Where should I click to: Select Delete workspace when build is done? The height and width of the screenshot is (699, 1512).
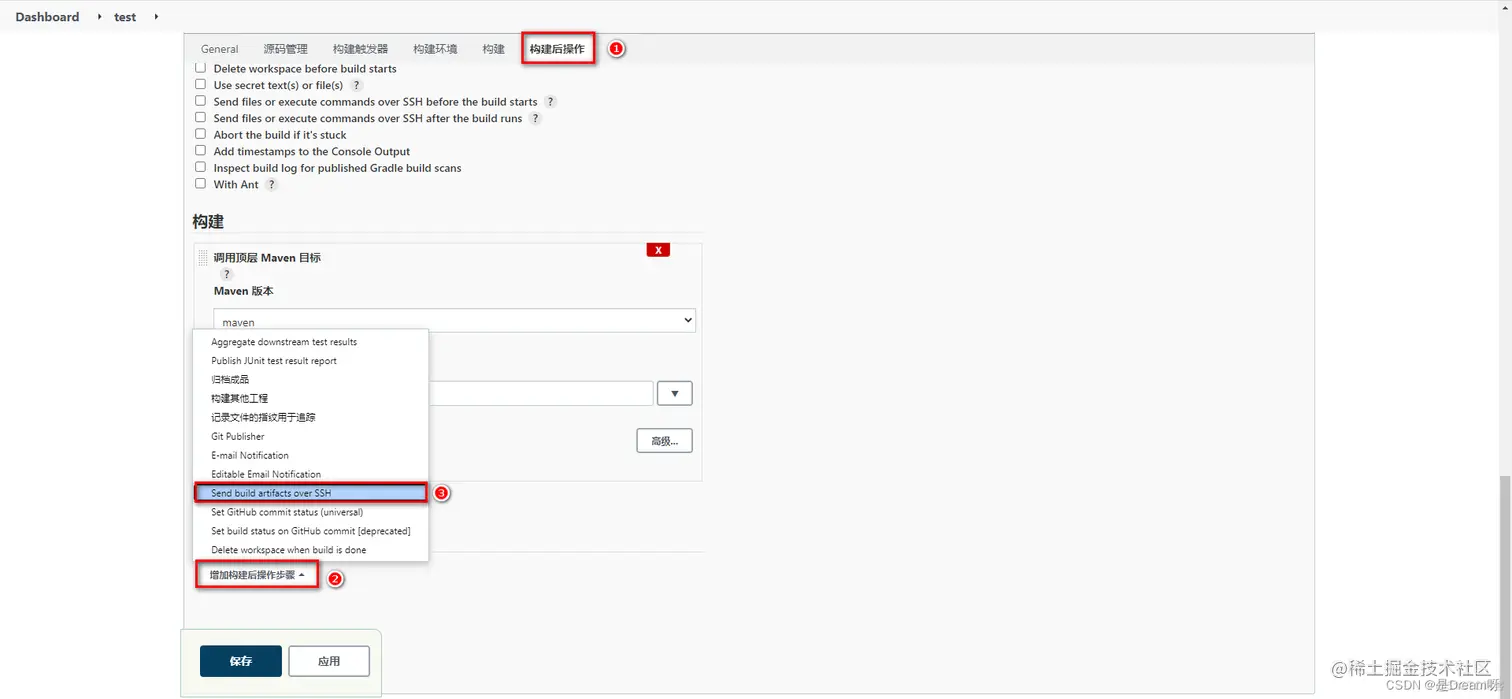311,550
